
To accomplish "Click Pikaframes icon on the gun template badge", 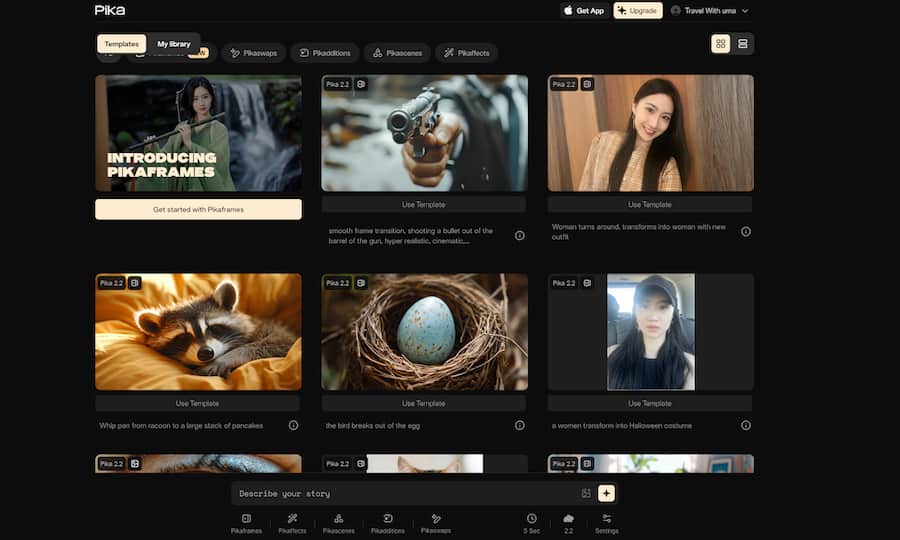I will coord(360,84).
